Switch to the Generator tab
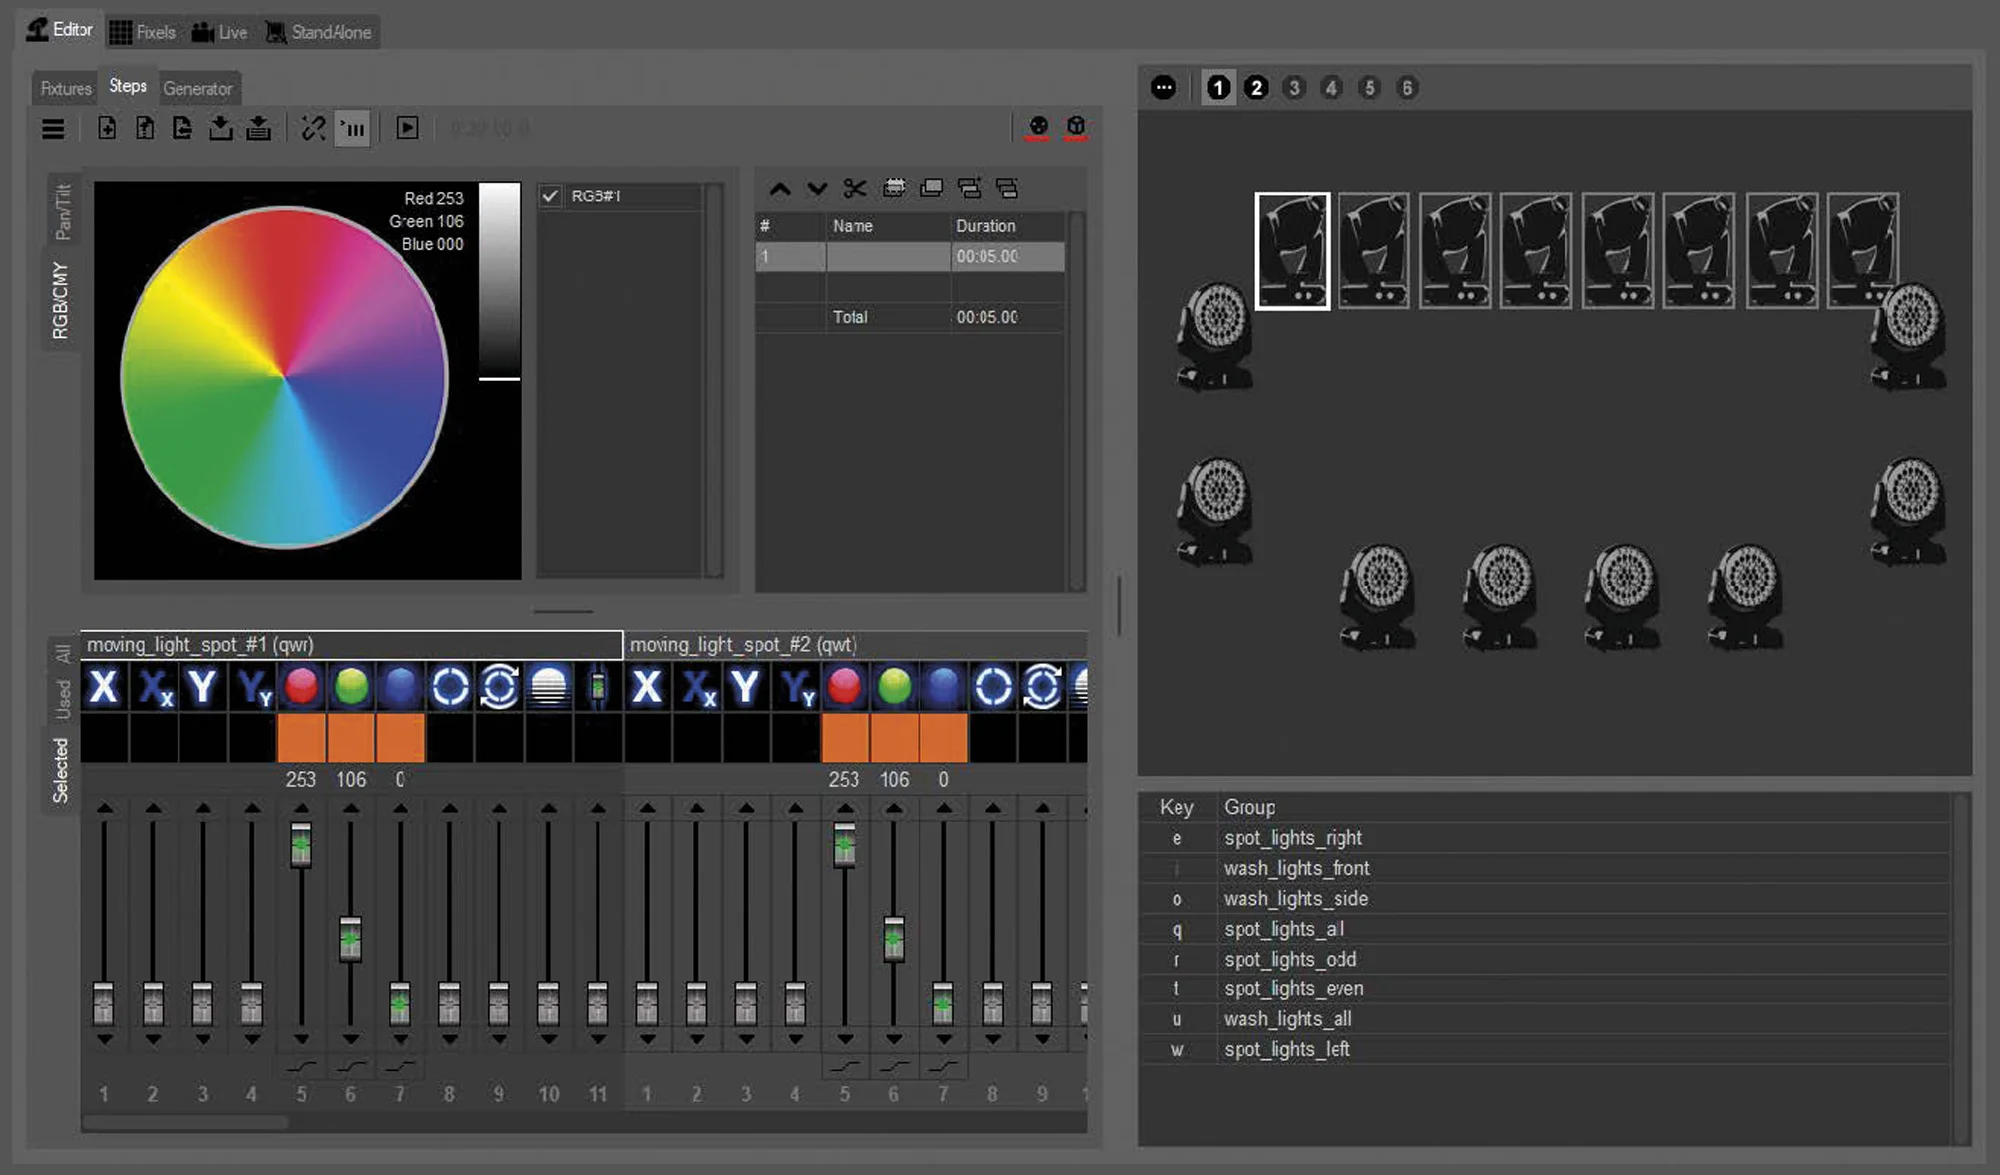This screenshot has width=2000, height=1175. click(x=197, y=89)
